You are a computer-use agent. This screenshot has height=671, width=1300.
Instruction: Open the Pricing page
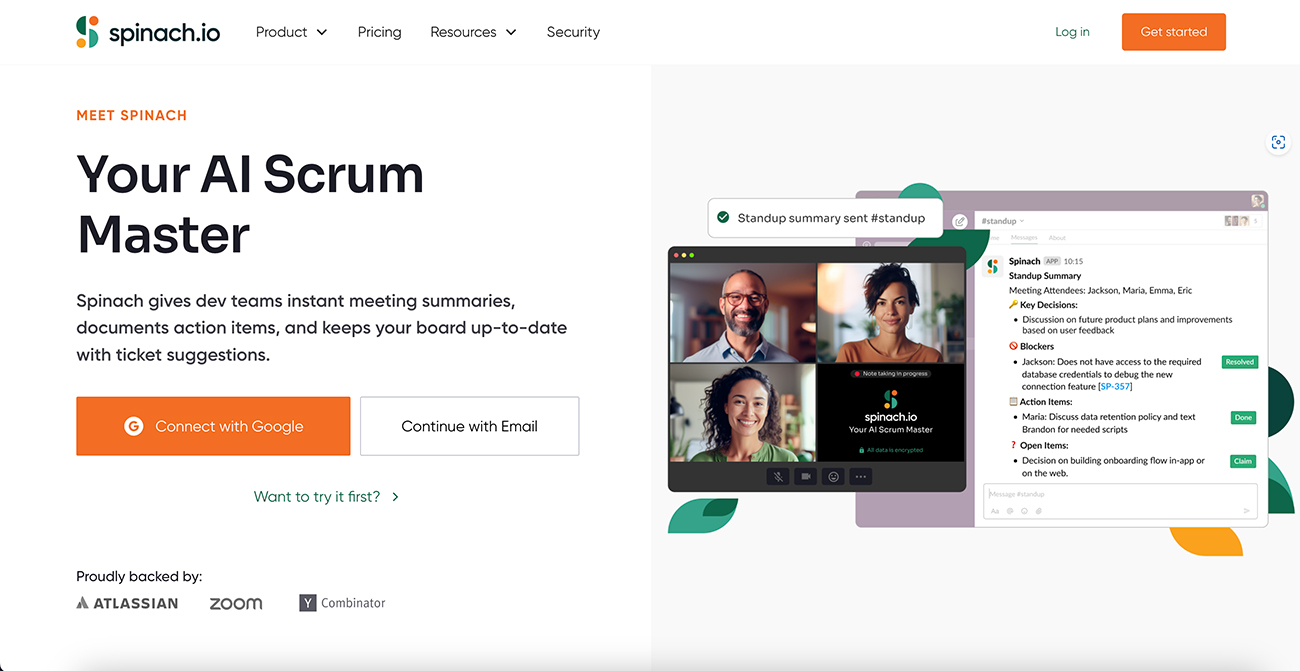point(379,32)
